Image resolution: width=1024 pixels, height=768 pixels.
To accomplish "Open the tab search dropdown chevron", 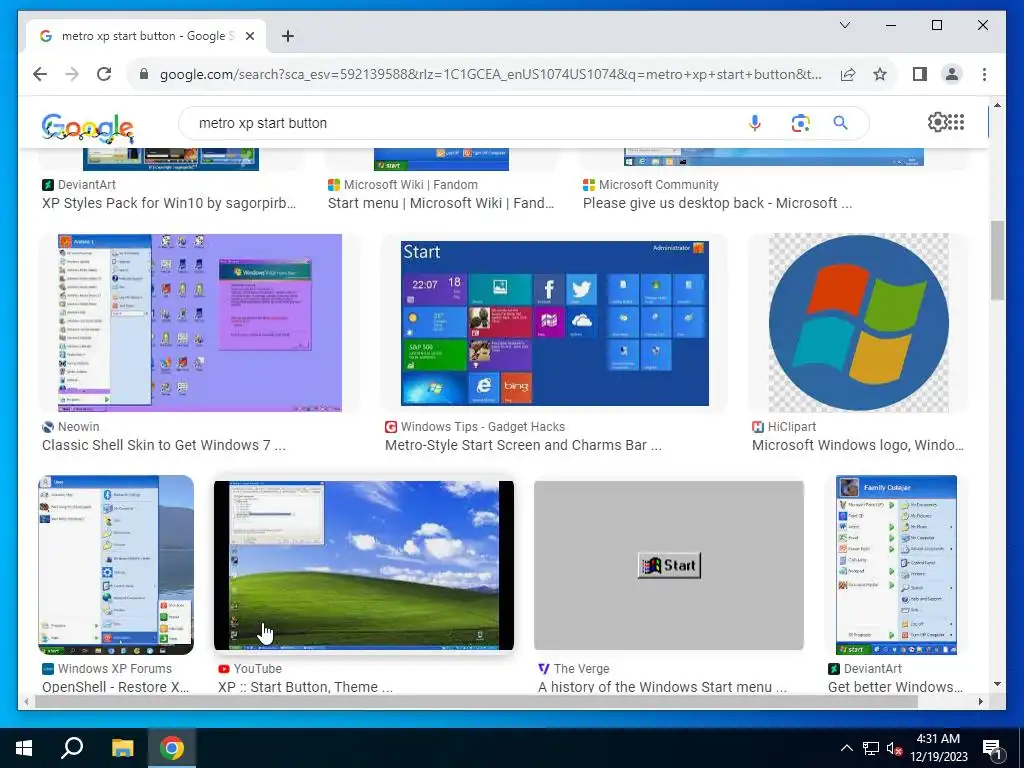I will point(844,25).
